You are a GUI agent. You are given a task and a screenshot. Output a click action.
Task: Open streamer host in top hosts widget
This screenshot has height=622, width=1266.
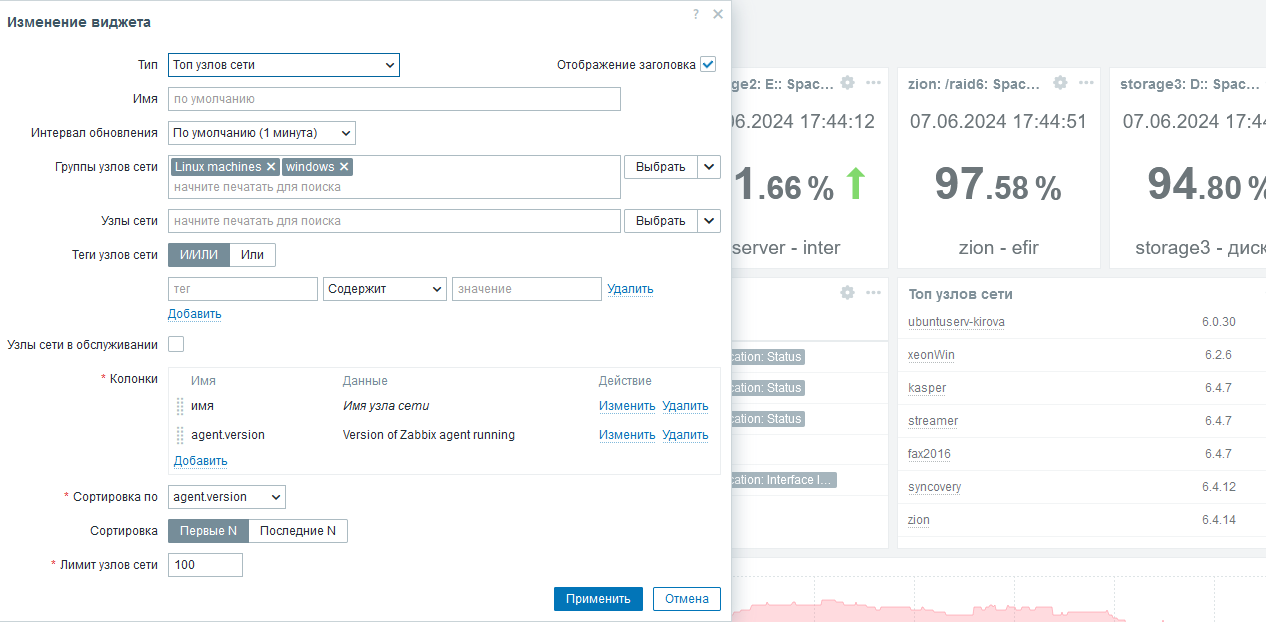pyautogui.click(x=933, y=421)
